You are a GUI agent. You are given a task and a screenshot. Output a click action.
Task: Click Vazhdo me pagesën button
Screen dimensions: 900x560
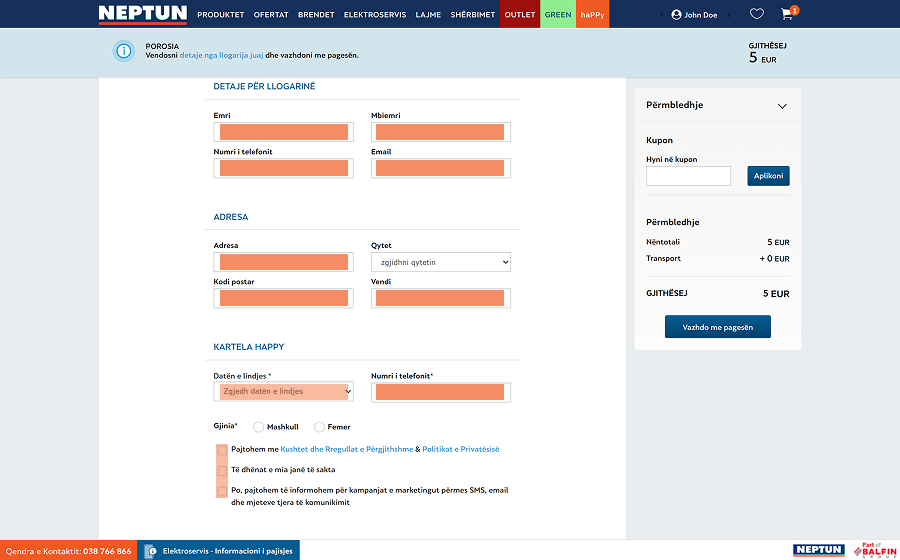(717, 327)
